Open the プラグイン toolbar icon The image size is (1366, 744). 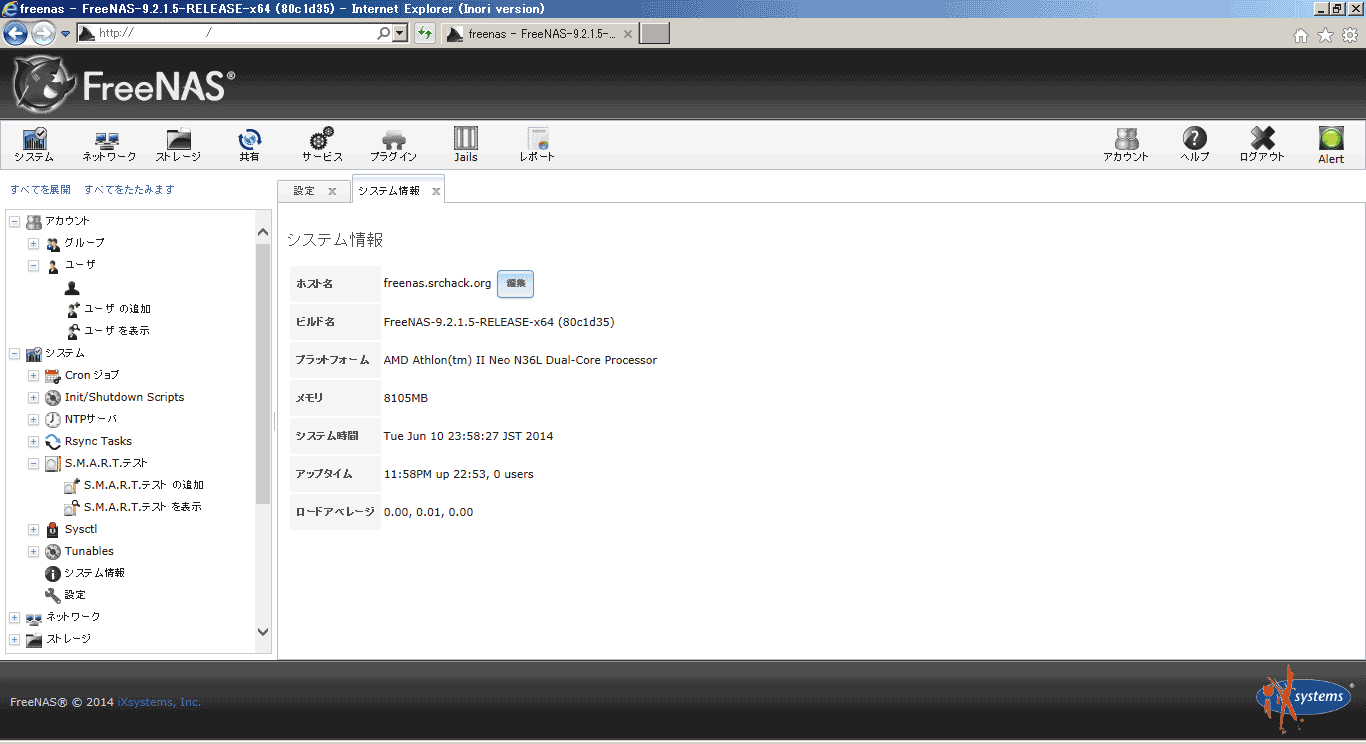pyautogui.click(x=393, y=145)
